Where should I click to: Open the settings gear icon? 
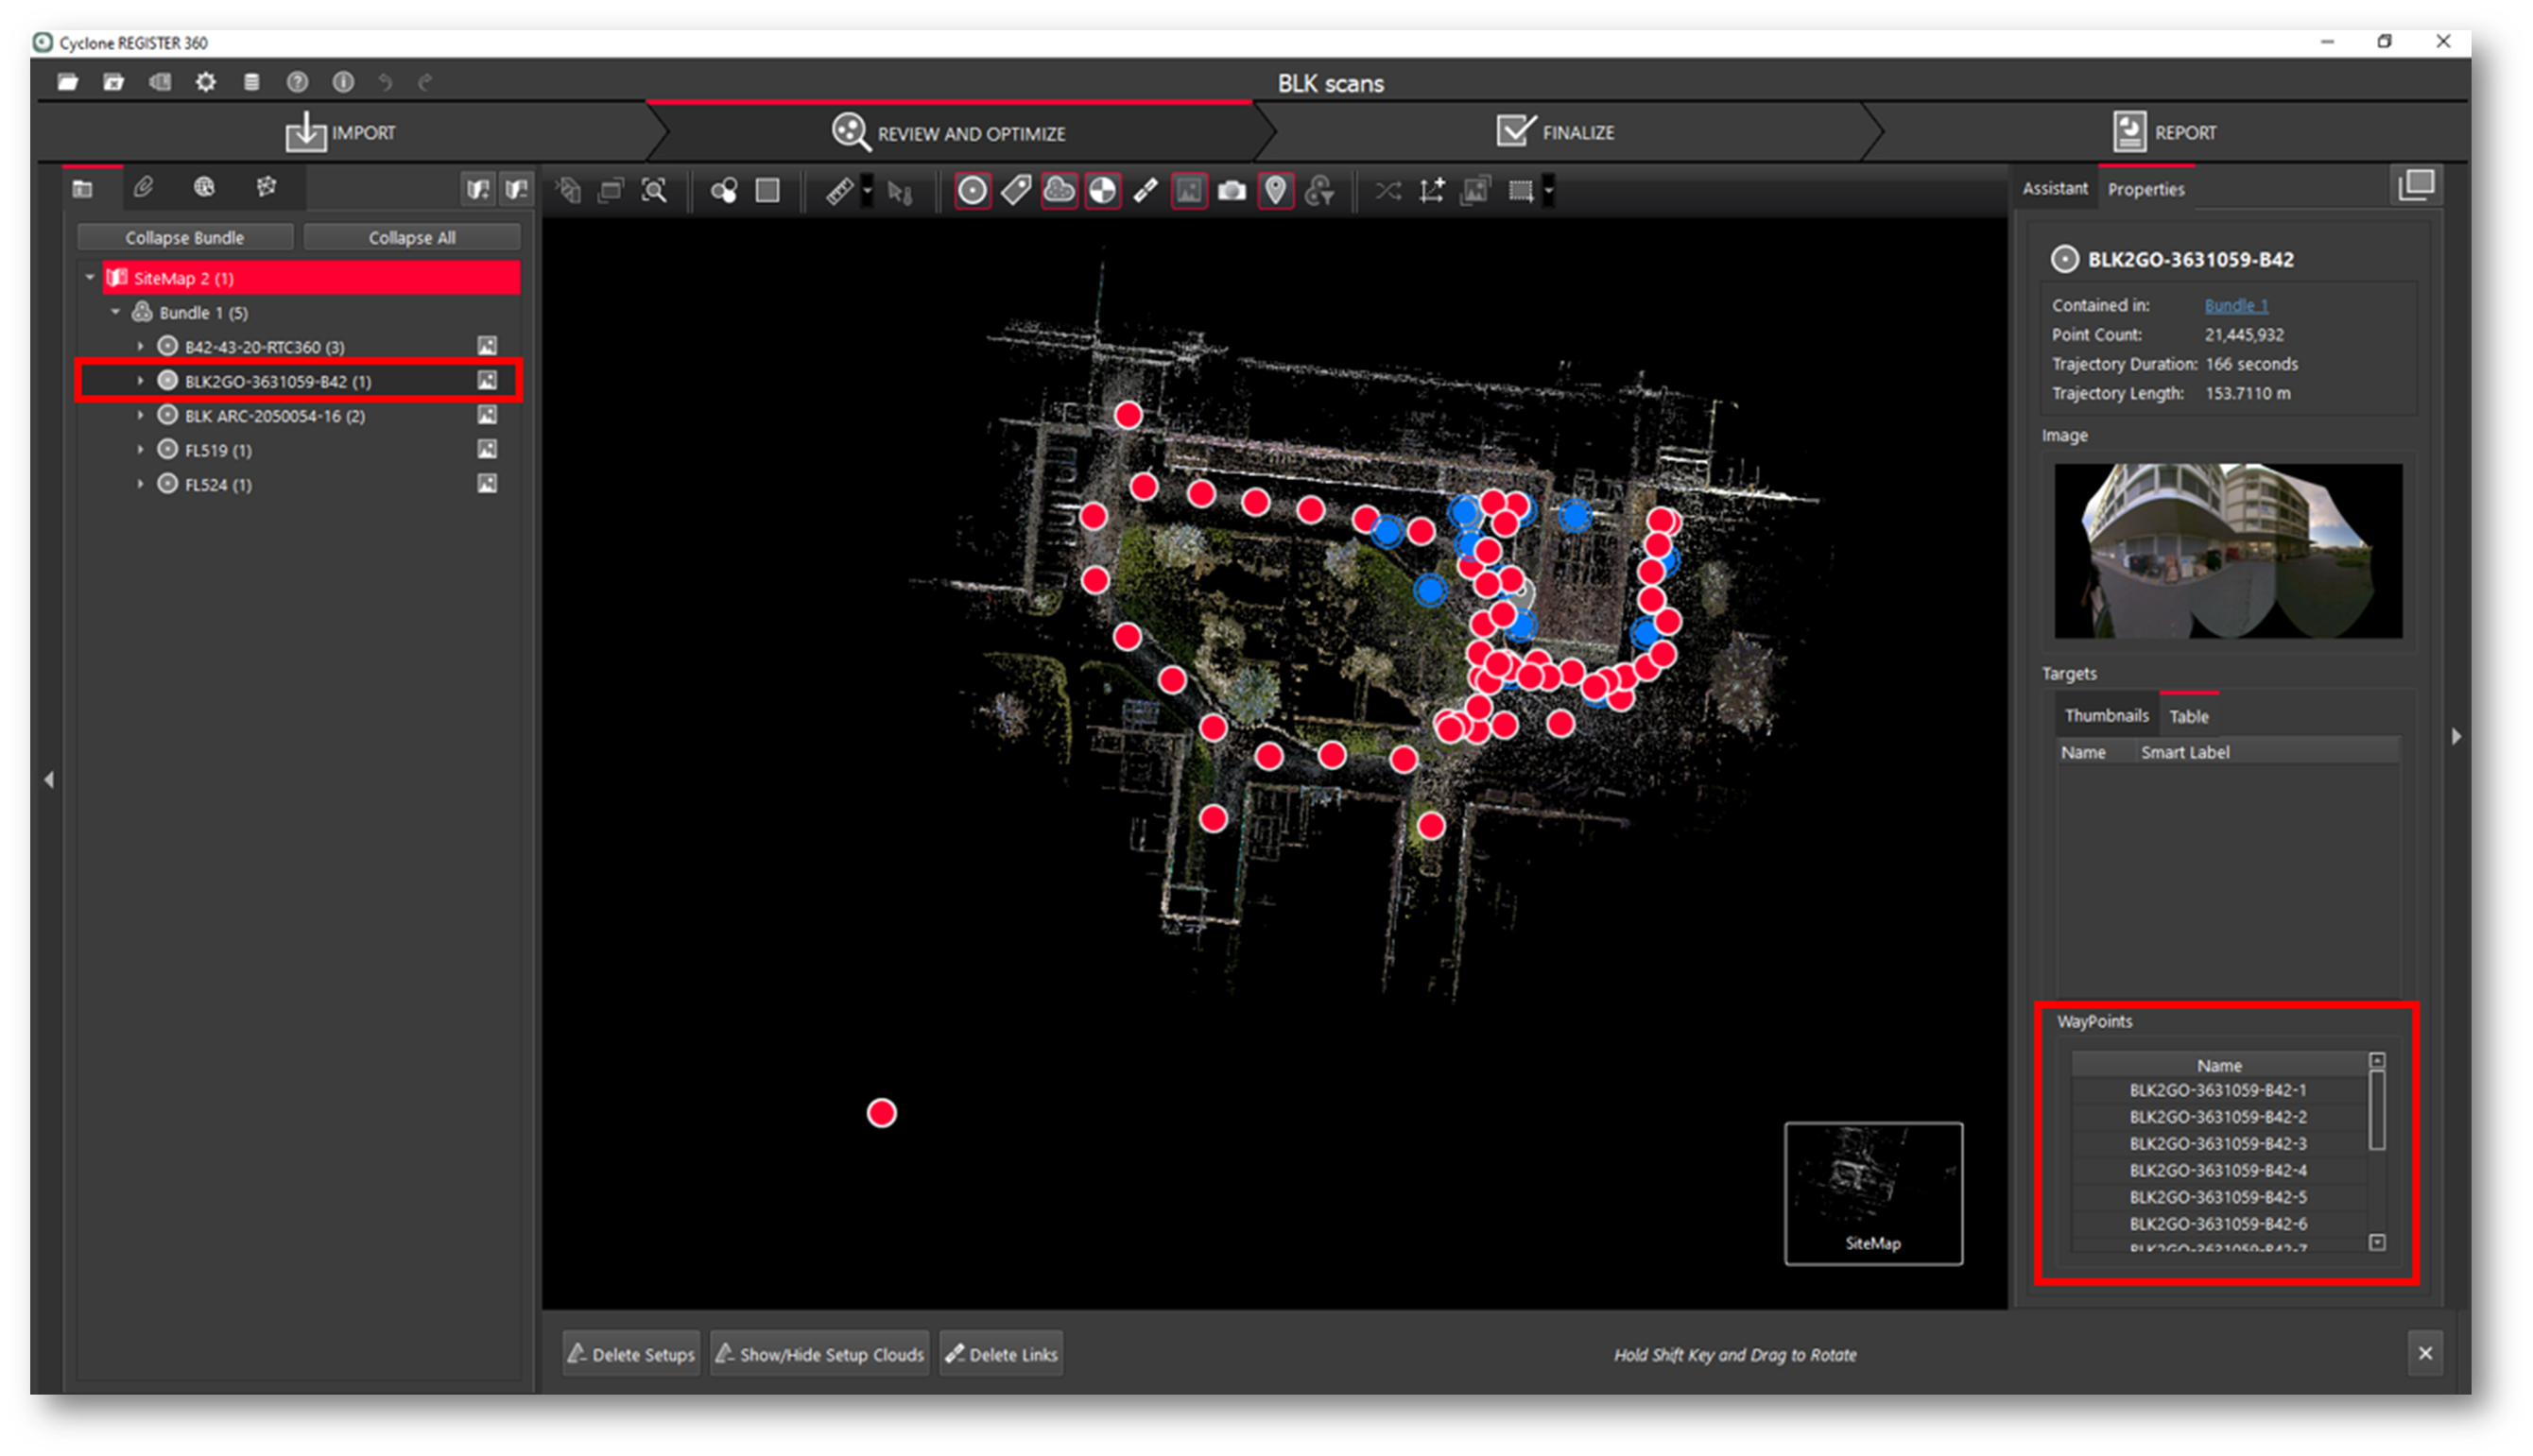[x=206, y=82]
